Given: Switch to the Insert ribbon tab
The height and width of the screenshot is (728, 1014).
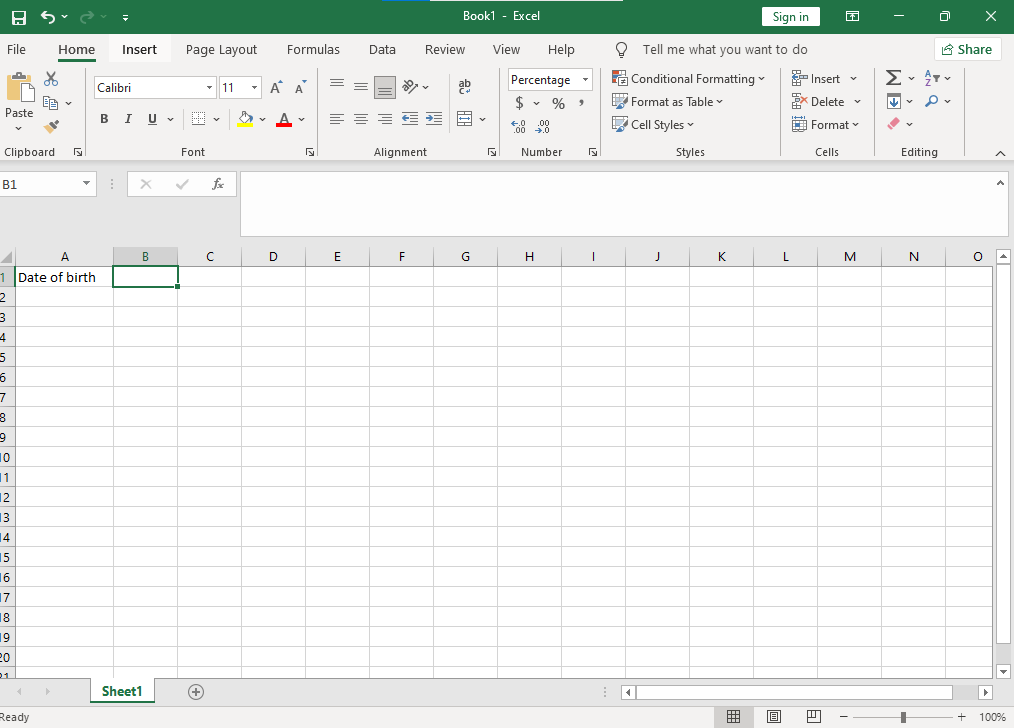Looking at the screenshot, I should pos(140,49).
